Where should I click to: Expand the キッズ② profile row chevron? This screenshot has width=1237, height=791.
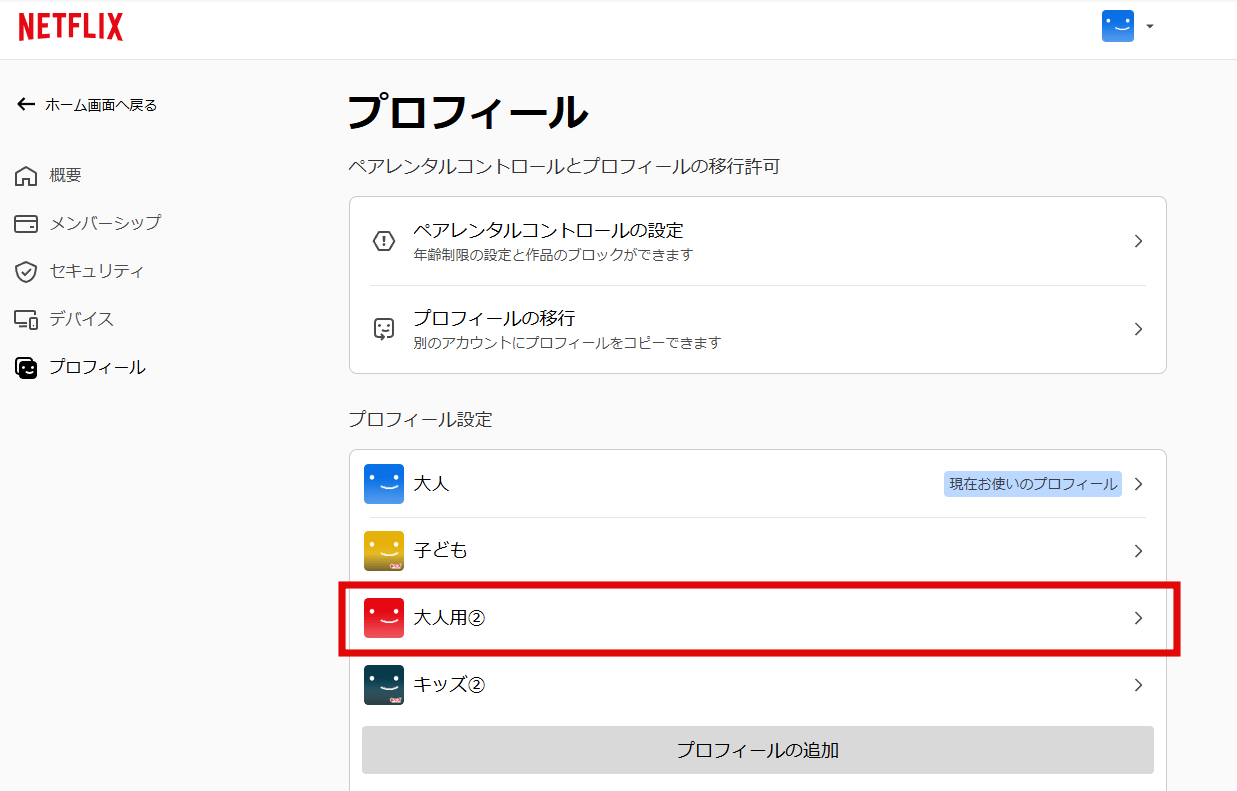tap(1138, 685)
